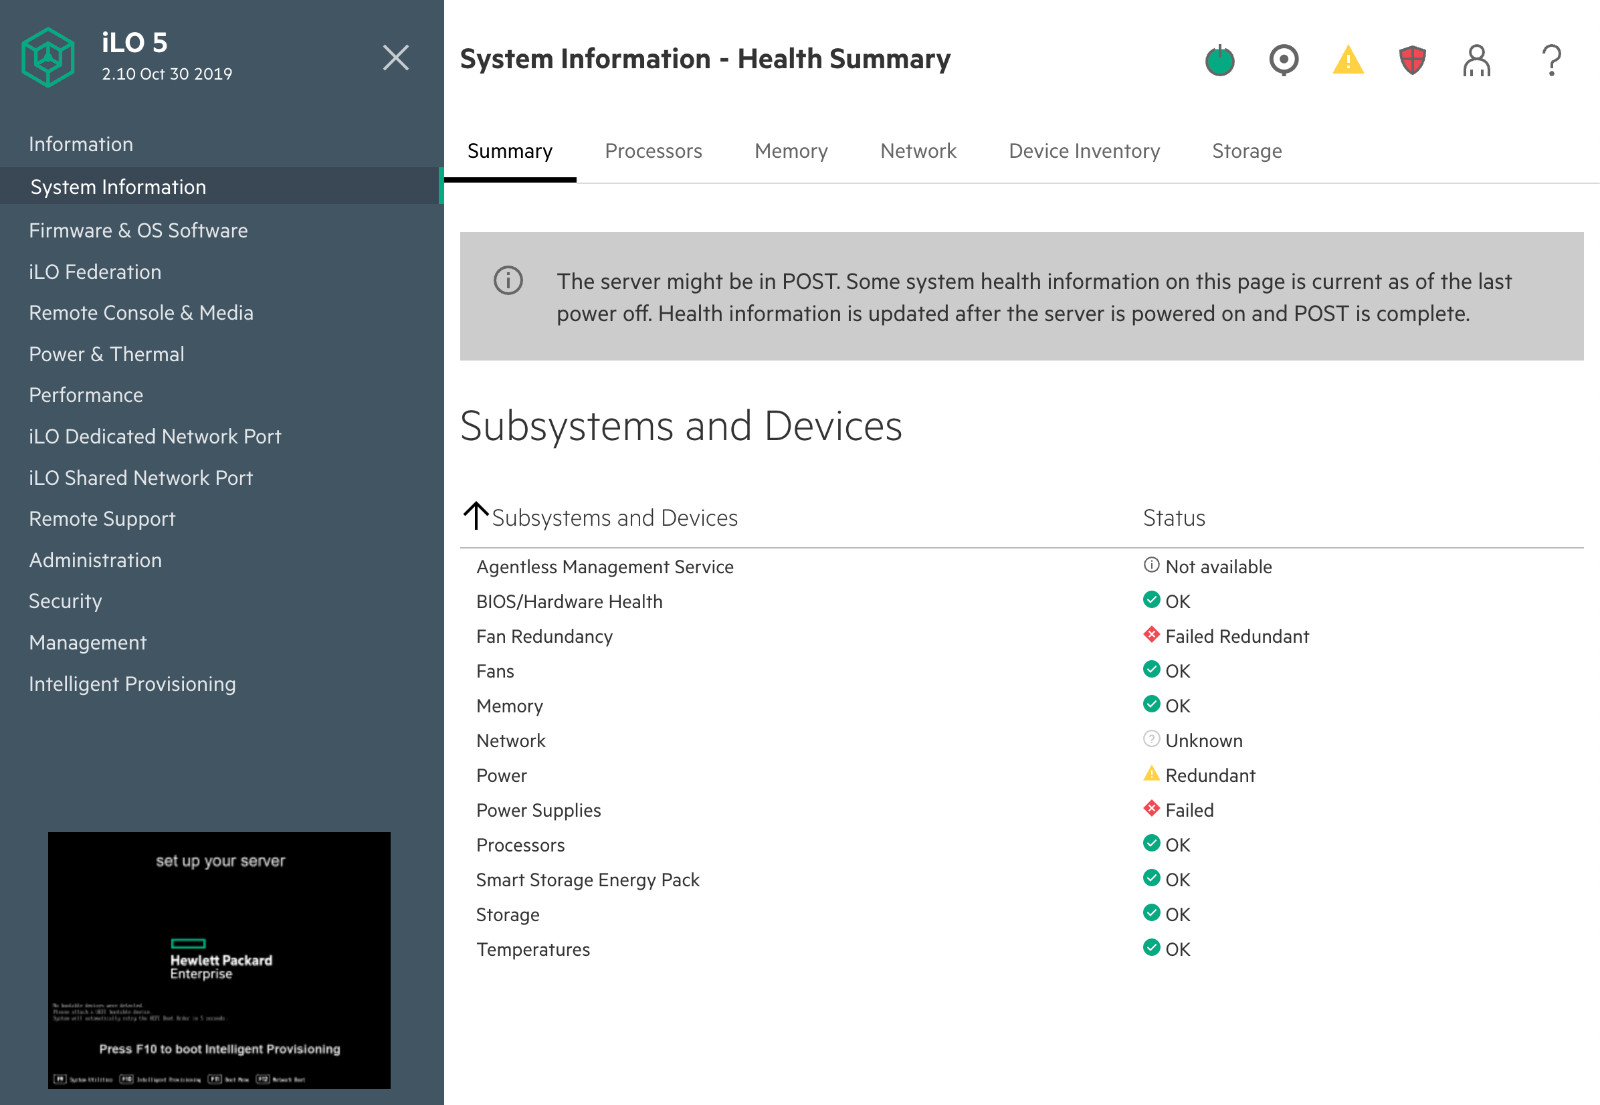Open iLO Dedicated Network Port
Screen dimensions: 1600x1105
pos(155,436)
